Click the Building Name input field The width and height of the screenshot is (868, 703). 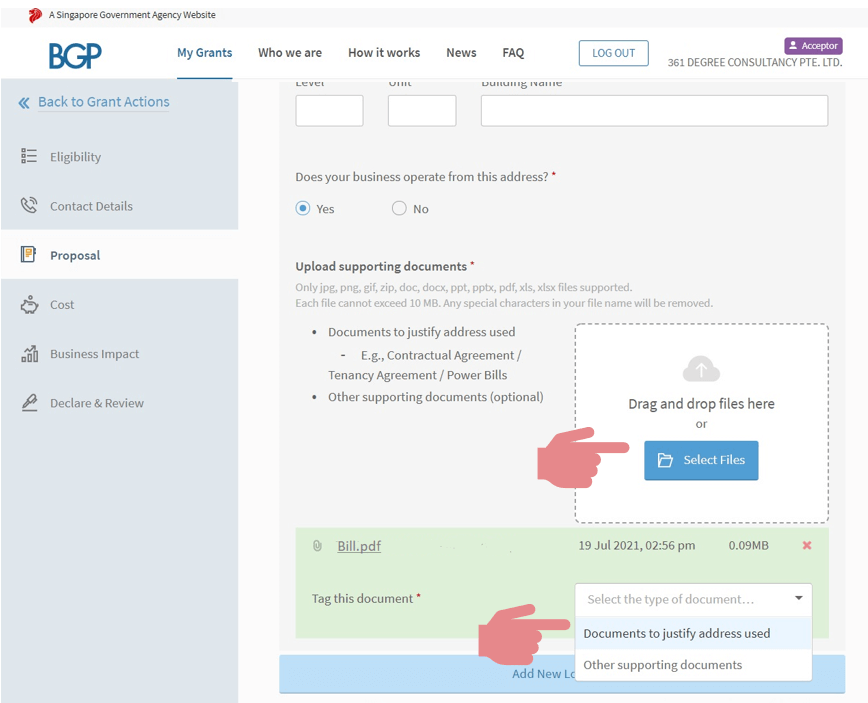(x=654, y=111)
